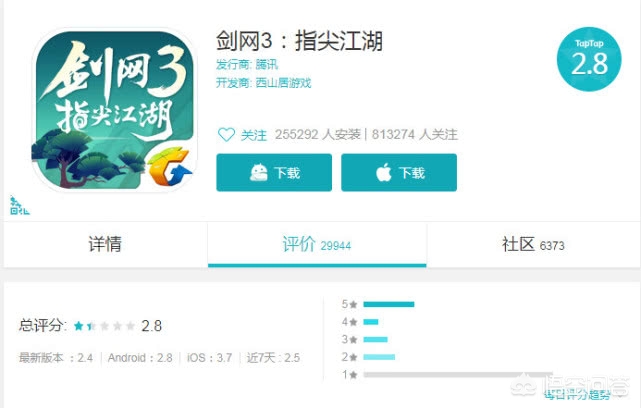
Task: Click the 5-star rating bar
Action: (389, 304)
